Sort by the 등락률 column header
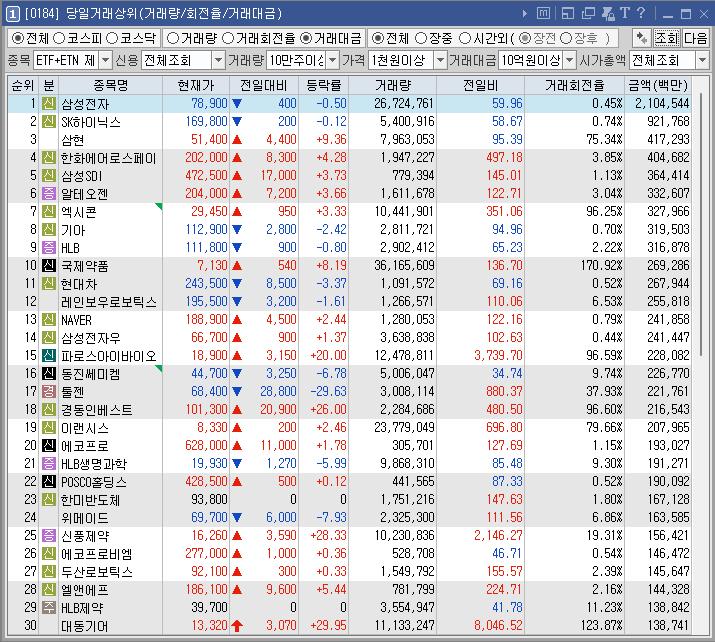This screenshot has width=715, height=642. tap(324, 85)
